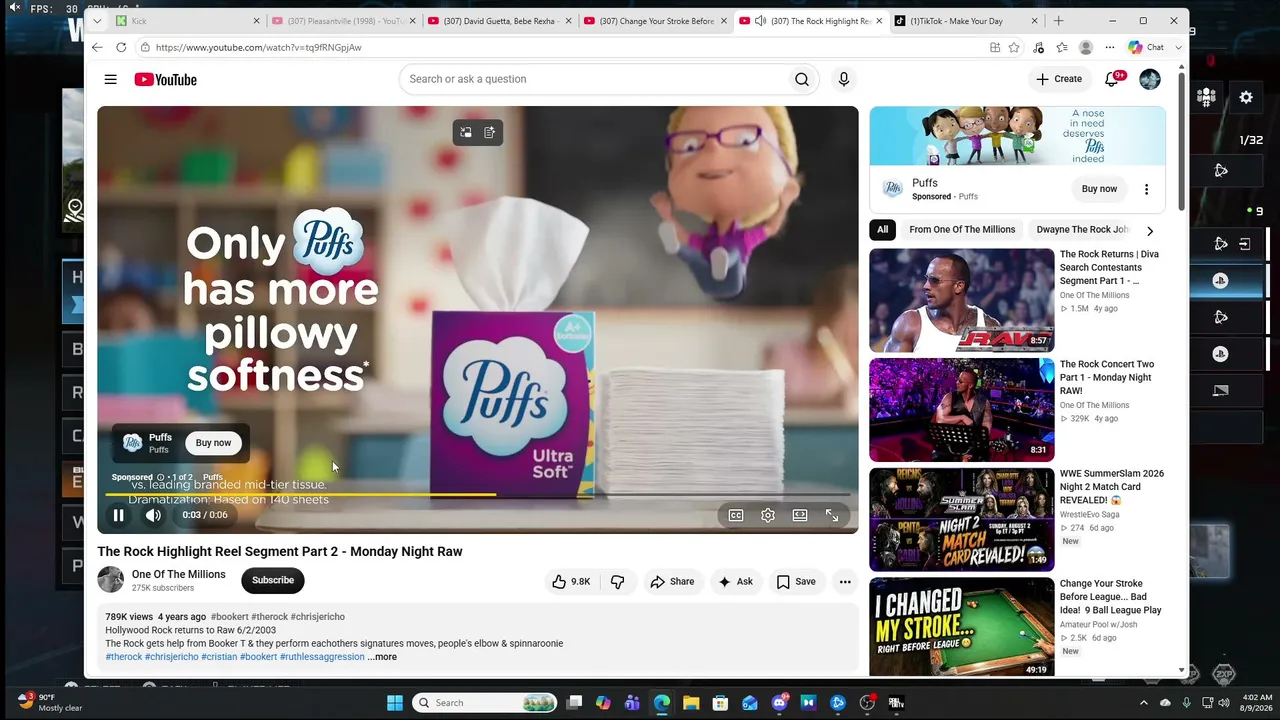
Task: Pause the video ad
Action: (118, 515)
